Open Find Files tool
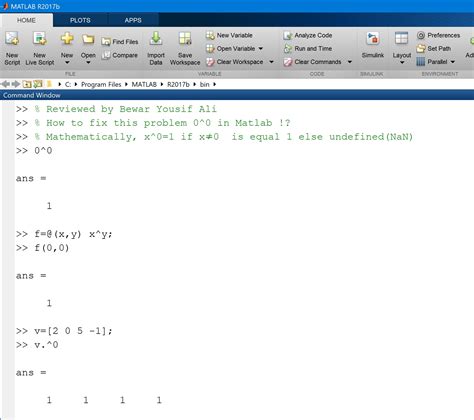This screenshot has width=474, height=420. (120, 42)
